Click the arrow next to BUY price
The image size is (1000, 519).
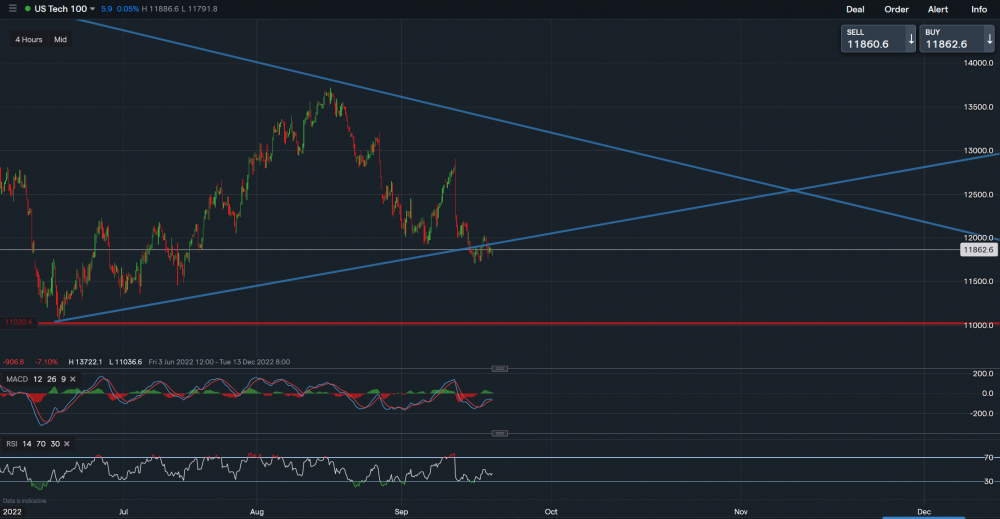click(989, 39)
